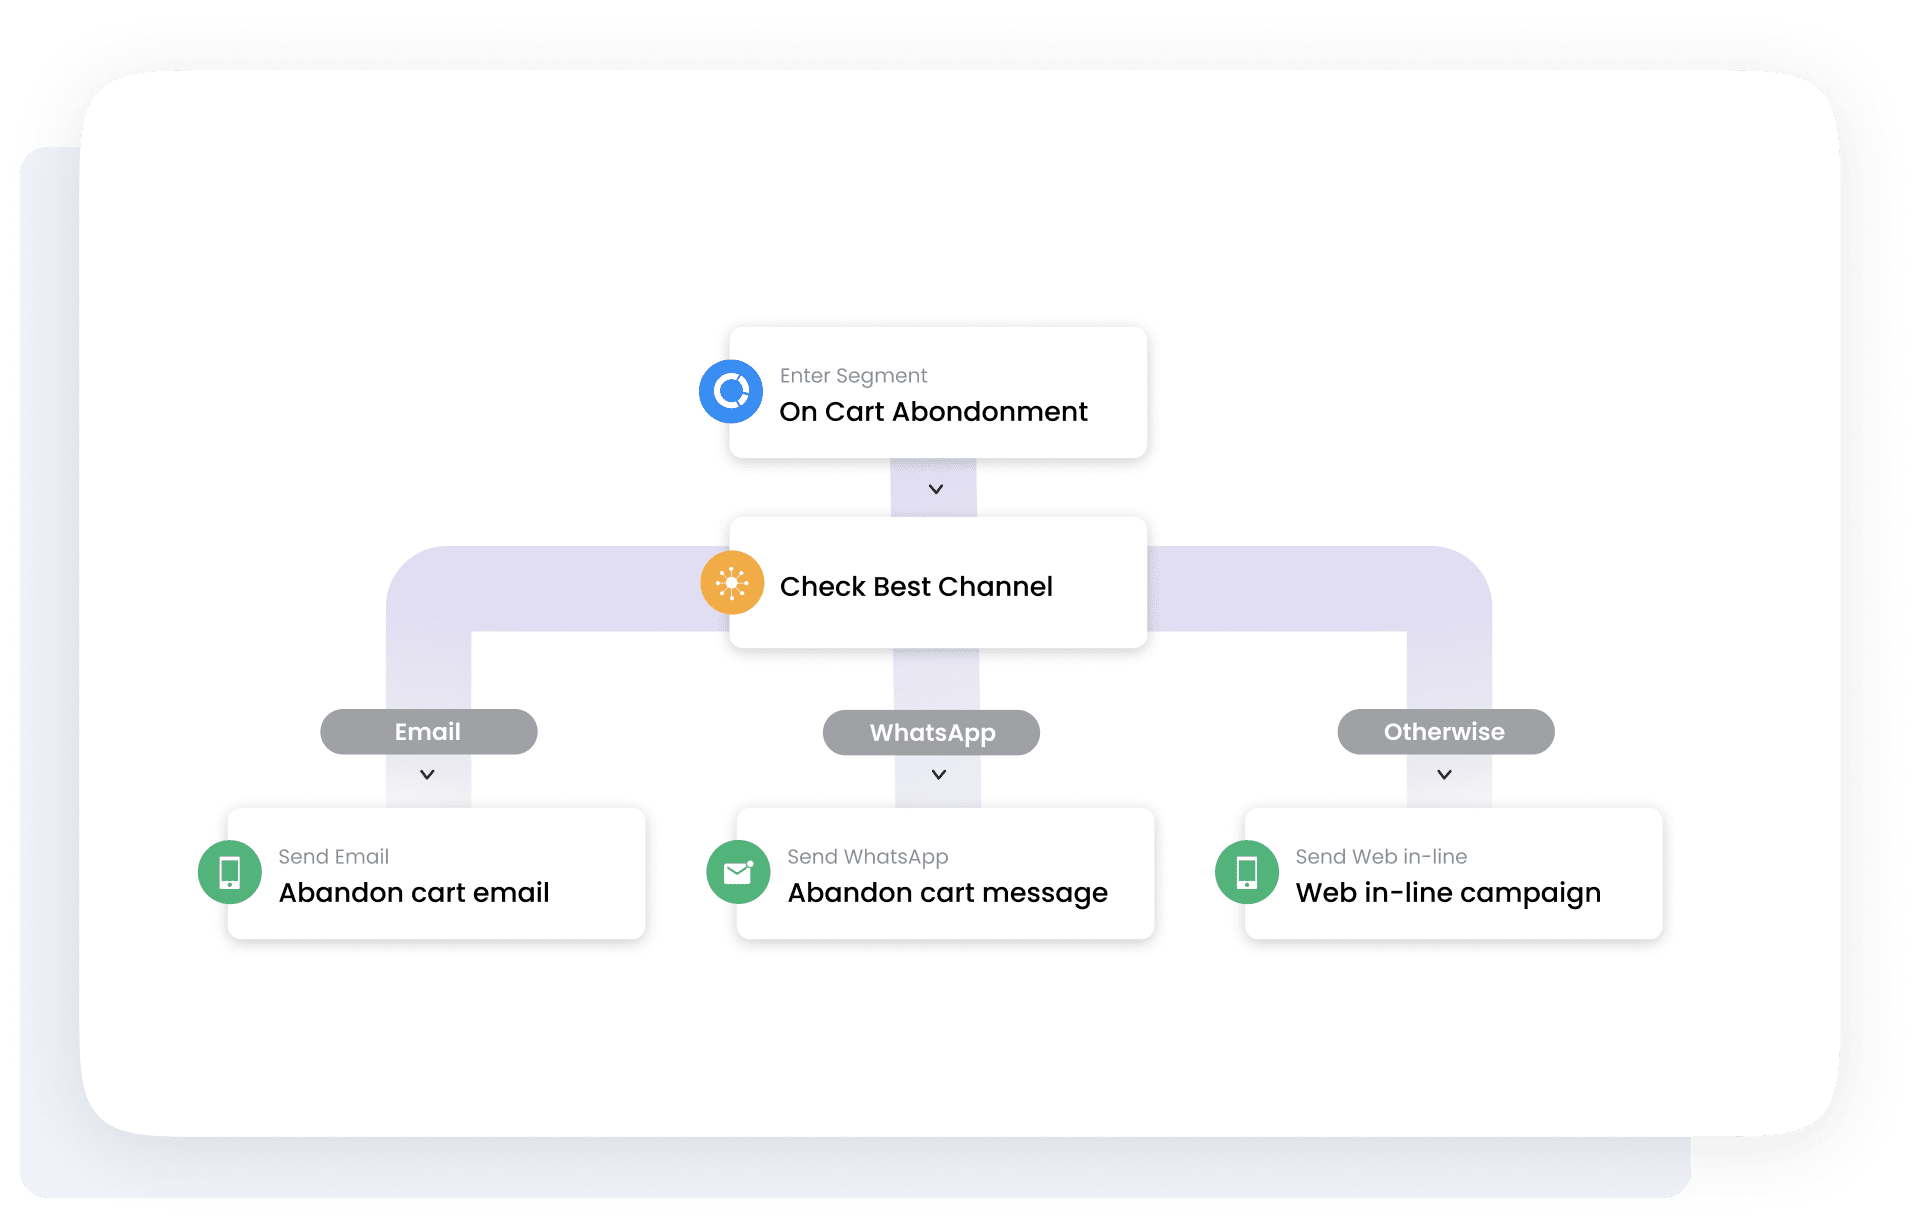Click the 'Send Web in-line' label text
Image resolution: width=1920 pixels, height=1226 pixels.
point(1381,857)
